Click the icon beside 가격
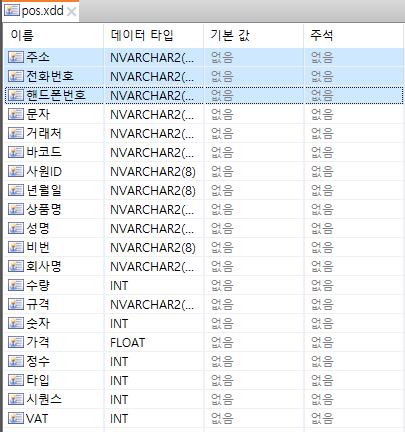 16,342
